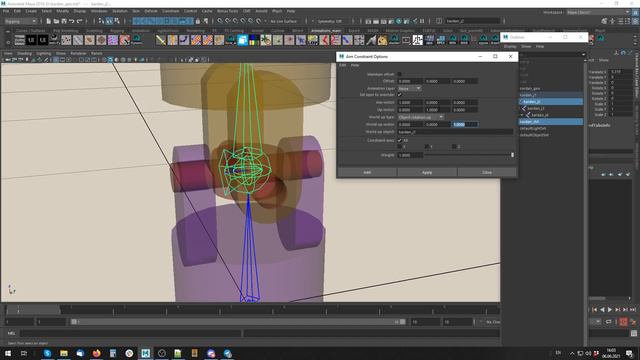
Task: Select by hierarchy mode icon
Action: [101, 21]
